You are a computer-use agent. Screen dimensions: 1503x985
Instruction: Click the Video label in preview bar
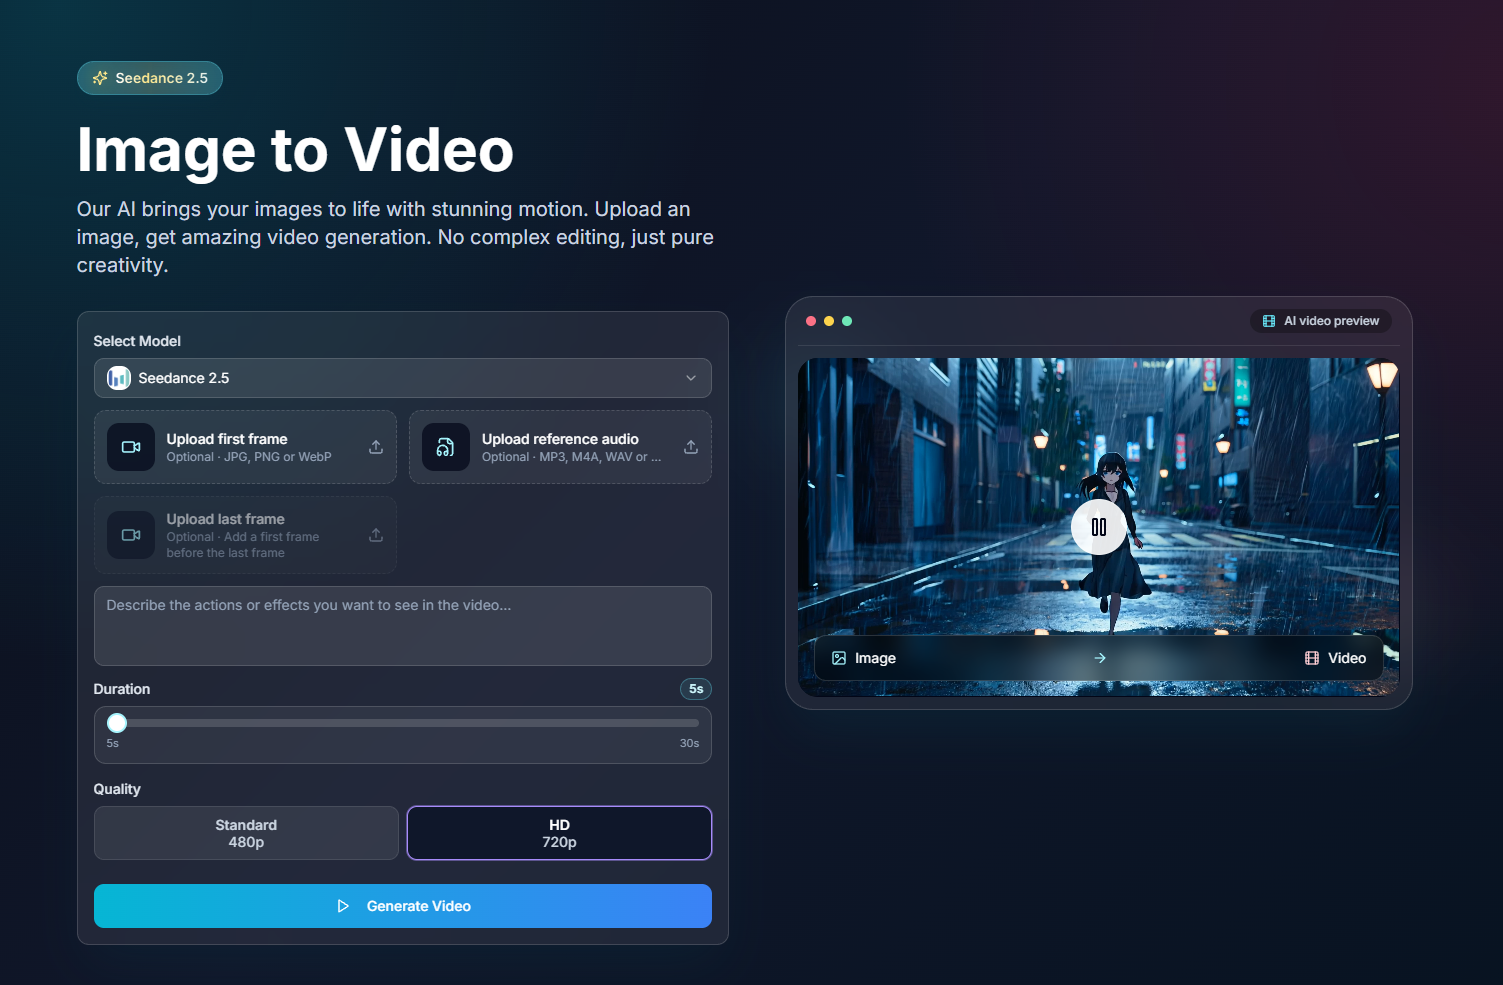tap(1347, 658)
